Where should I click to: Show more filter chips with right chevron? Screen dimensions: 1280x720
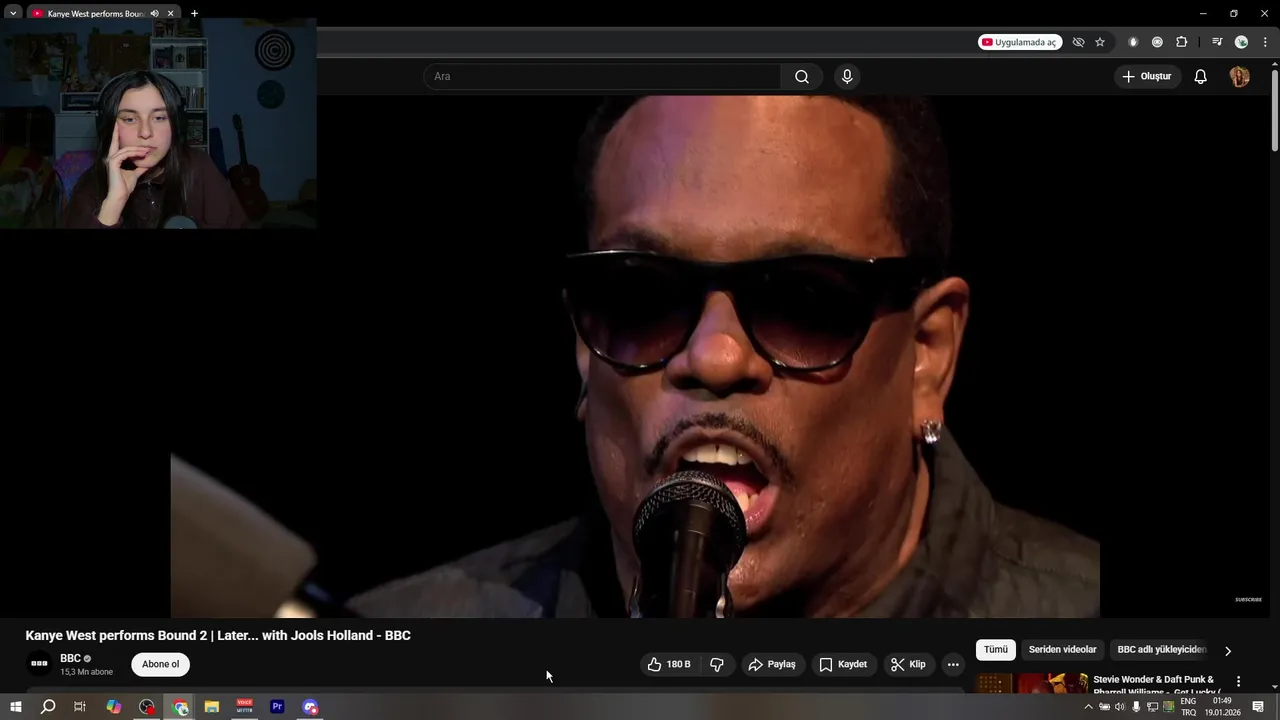[x=1228, y=651]
